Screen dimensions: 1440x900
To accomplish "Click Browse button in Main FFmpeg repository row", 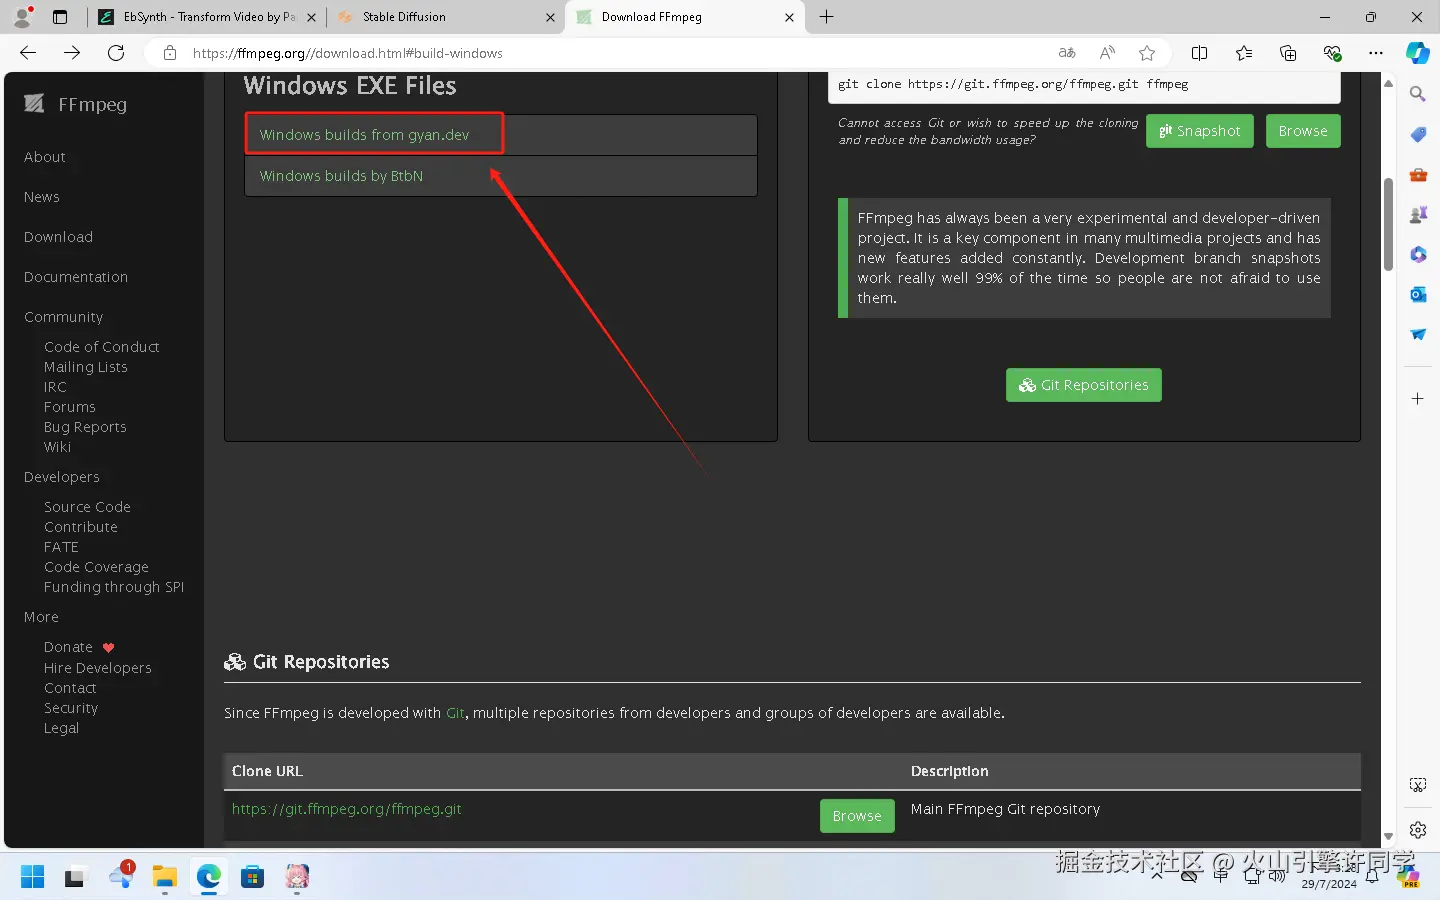I will click(x=857, y=816).
